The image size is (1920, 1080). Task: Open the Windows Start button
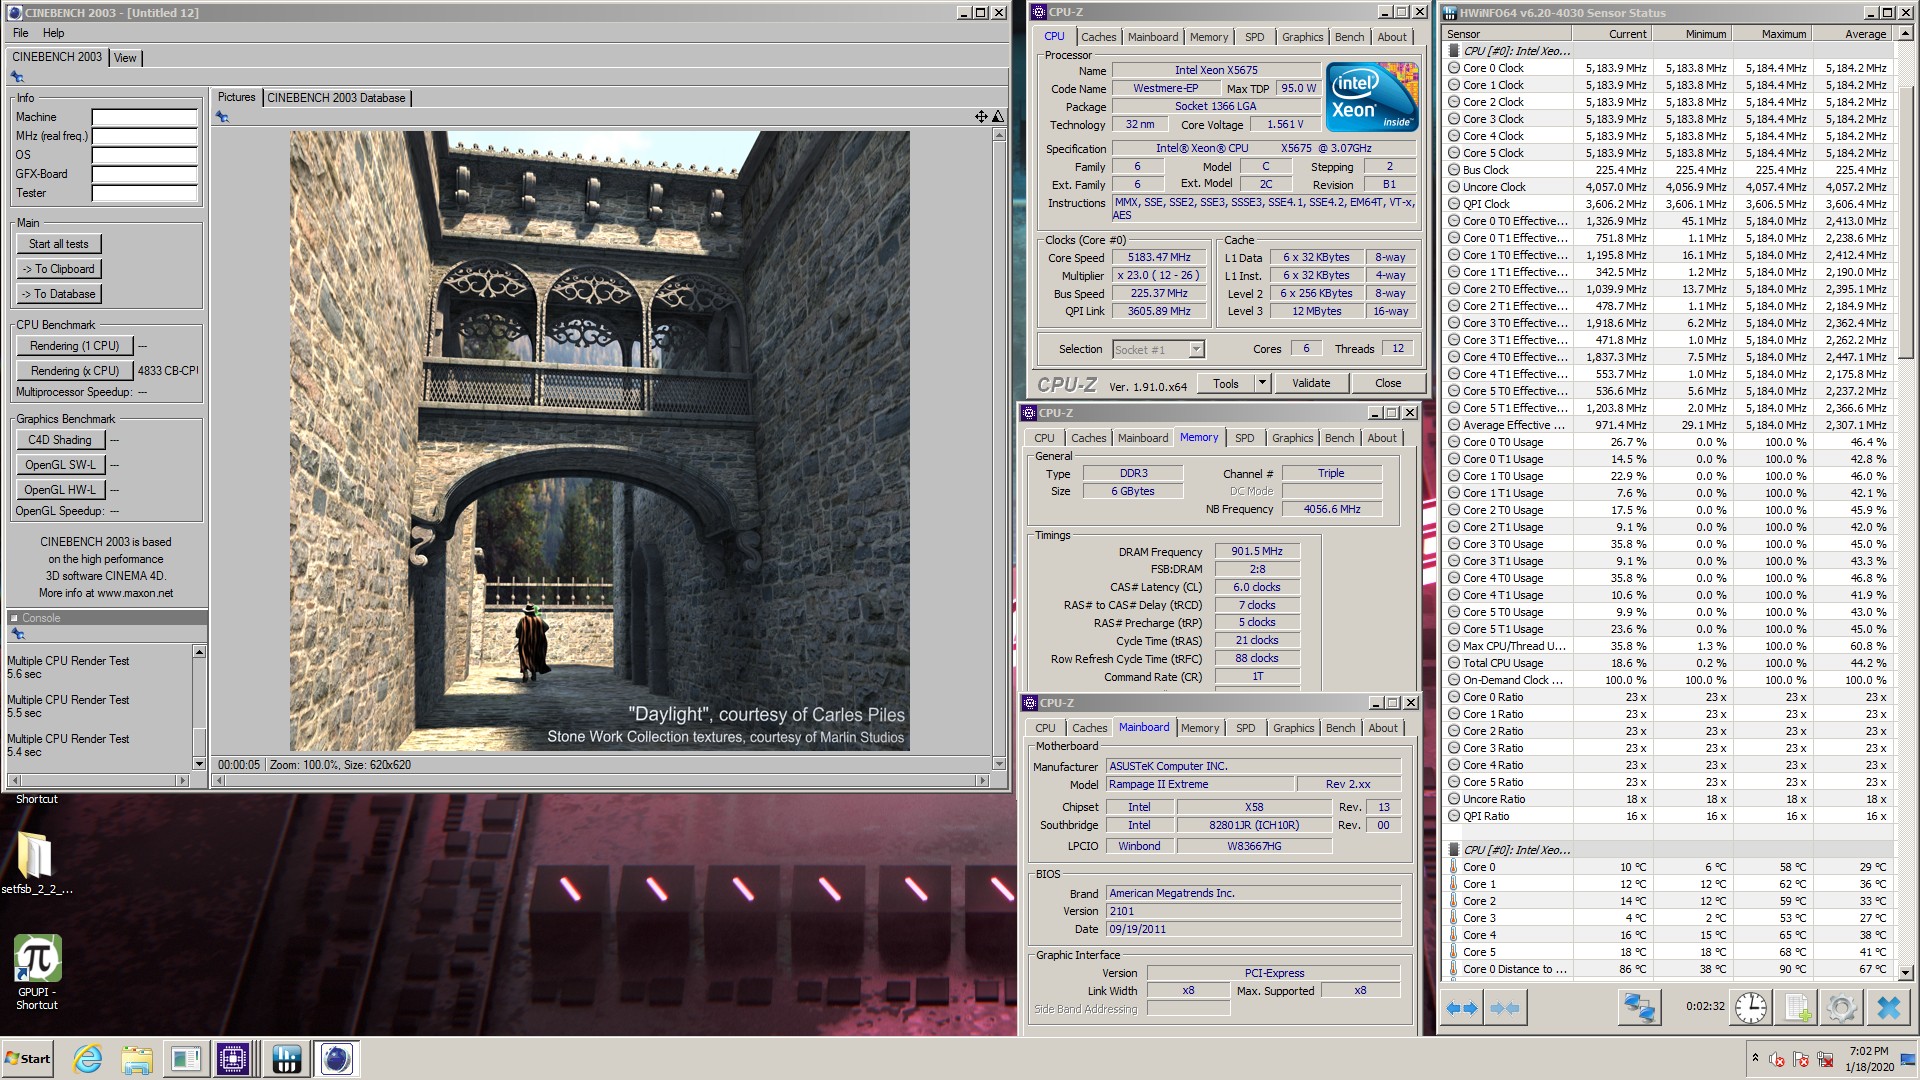tap(28, 1059)
